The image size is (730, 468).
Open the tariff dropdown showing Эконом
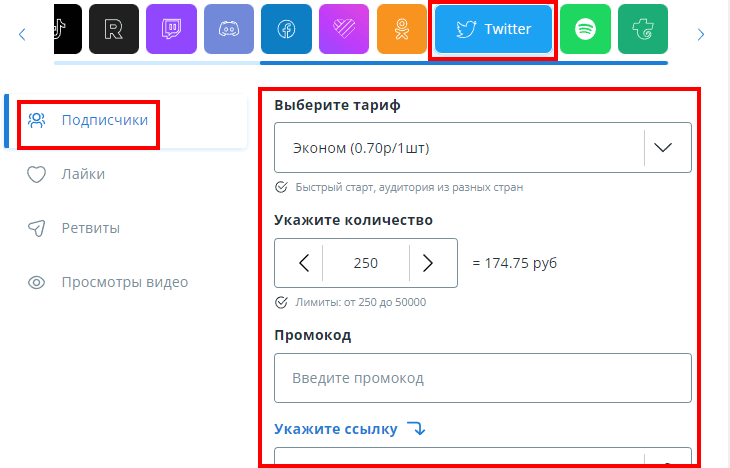pyautogui.click(x=483, y=148)
